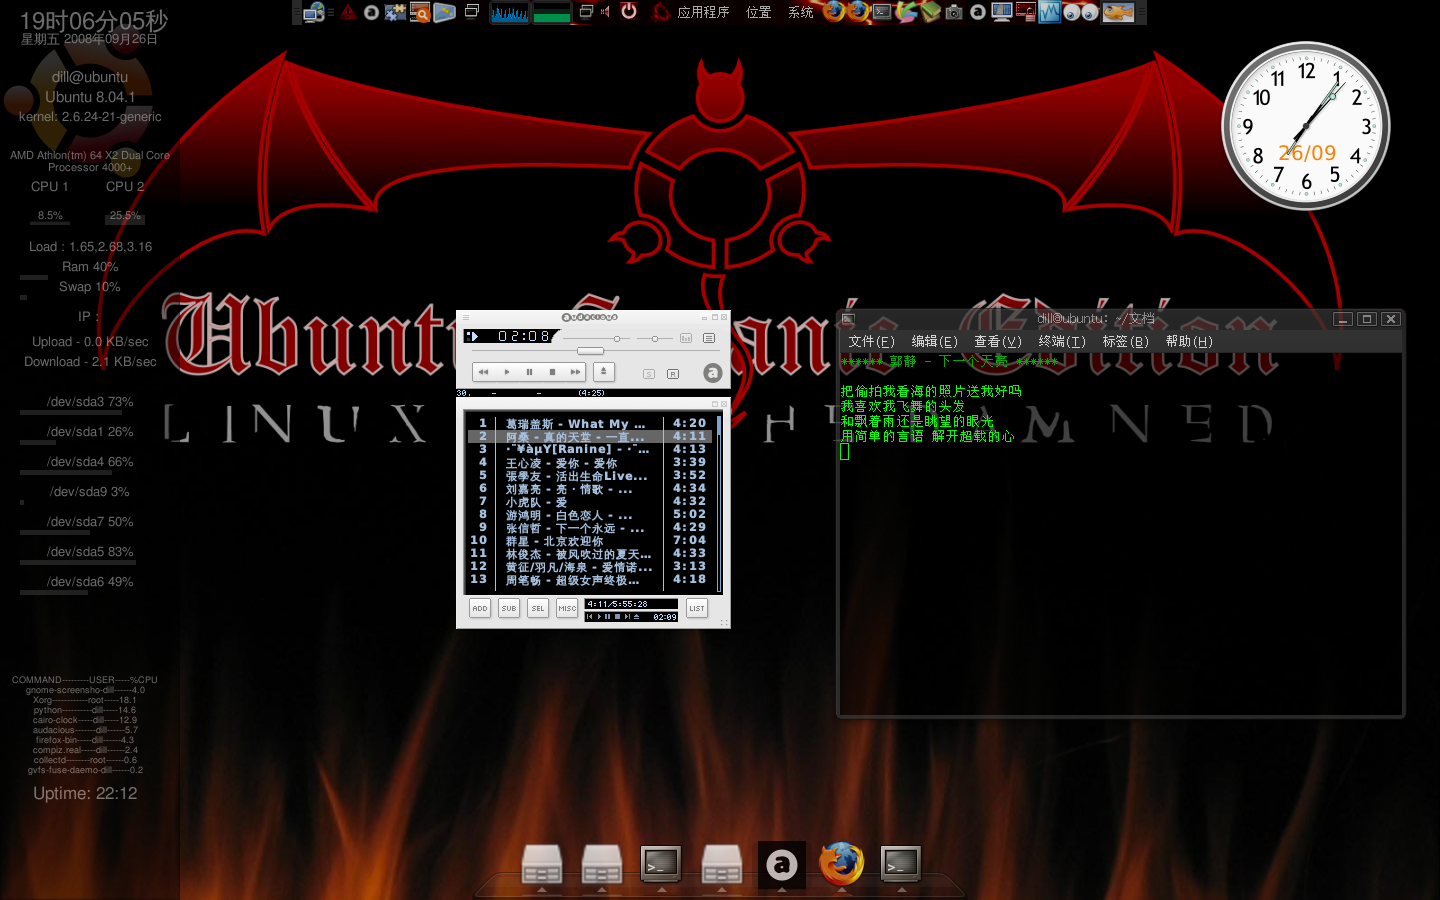
Task: Open 查看(V) menu in terminal
Action: pyautogui.click(x=998, y=342)
